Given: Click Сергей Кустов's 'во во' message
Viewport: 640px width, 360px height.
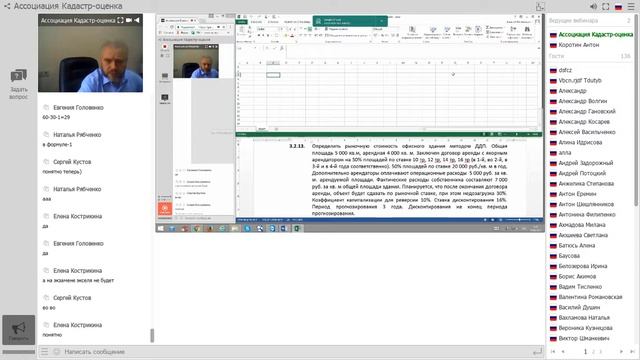Looking at the screenshot, I should (49, 308).
